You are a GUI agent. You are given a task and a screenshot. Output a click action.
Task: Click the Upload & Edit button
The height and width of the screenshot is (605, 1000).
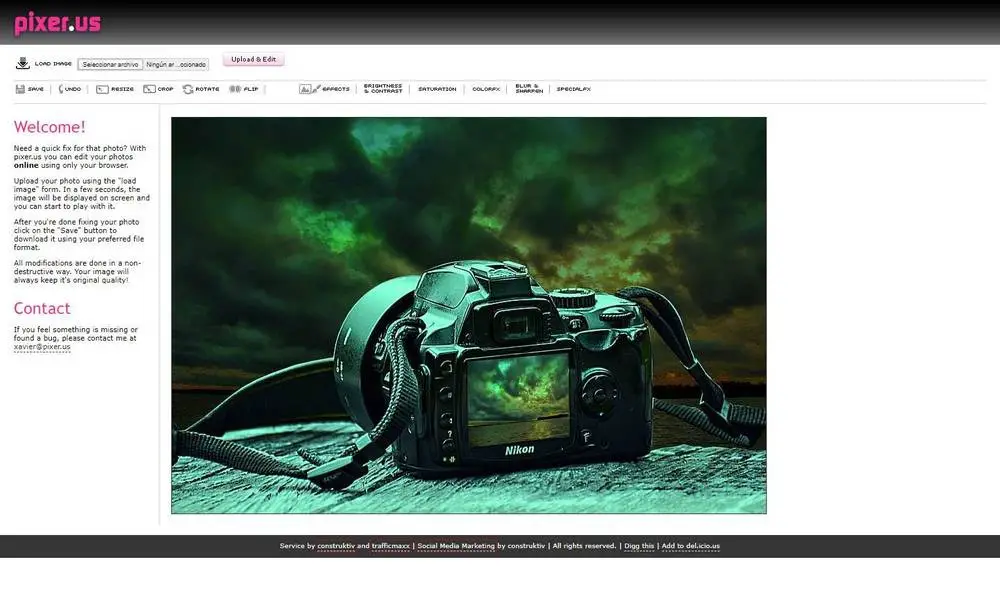(x=254, y=59)
